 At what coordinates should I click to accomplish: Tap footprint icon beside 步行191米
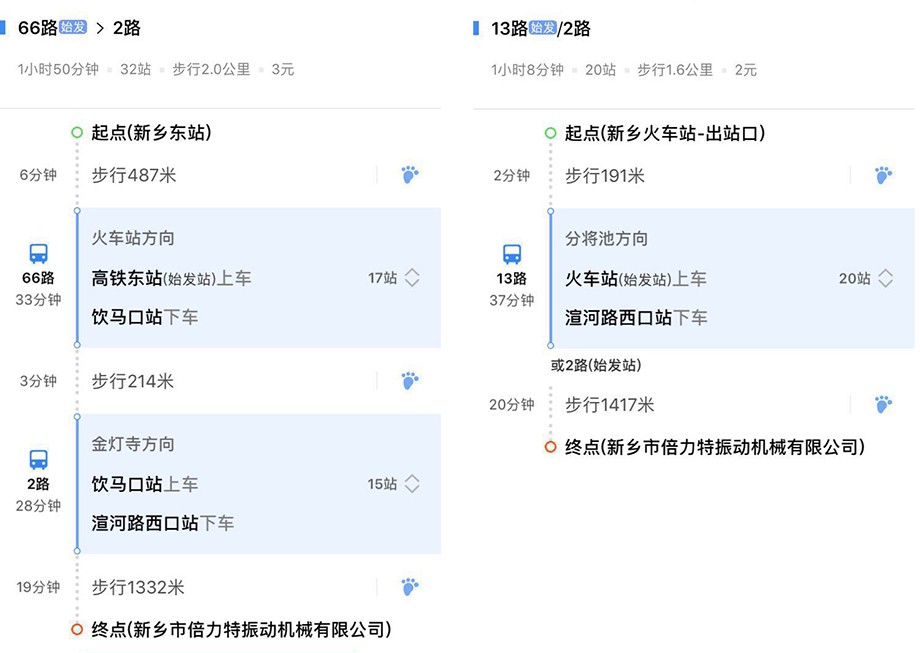(x=883, y=175)
